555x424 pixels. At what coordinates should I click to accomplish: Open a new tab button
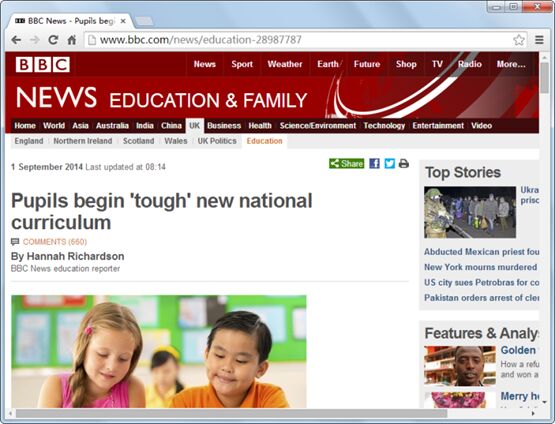pyautogui.click(x=144, y=21)
